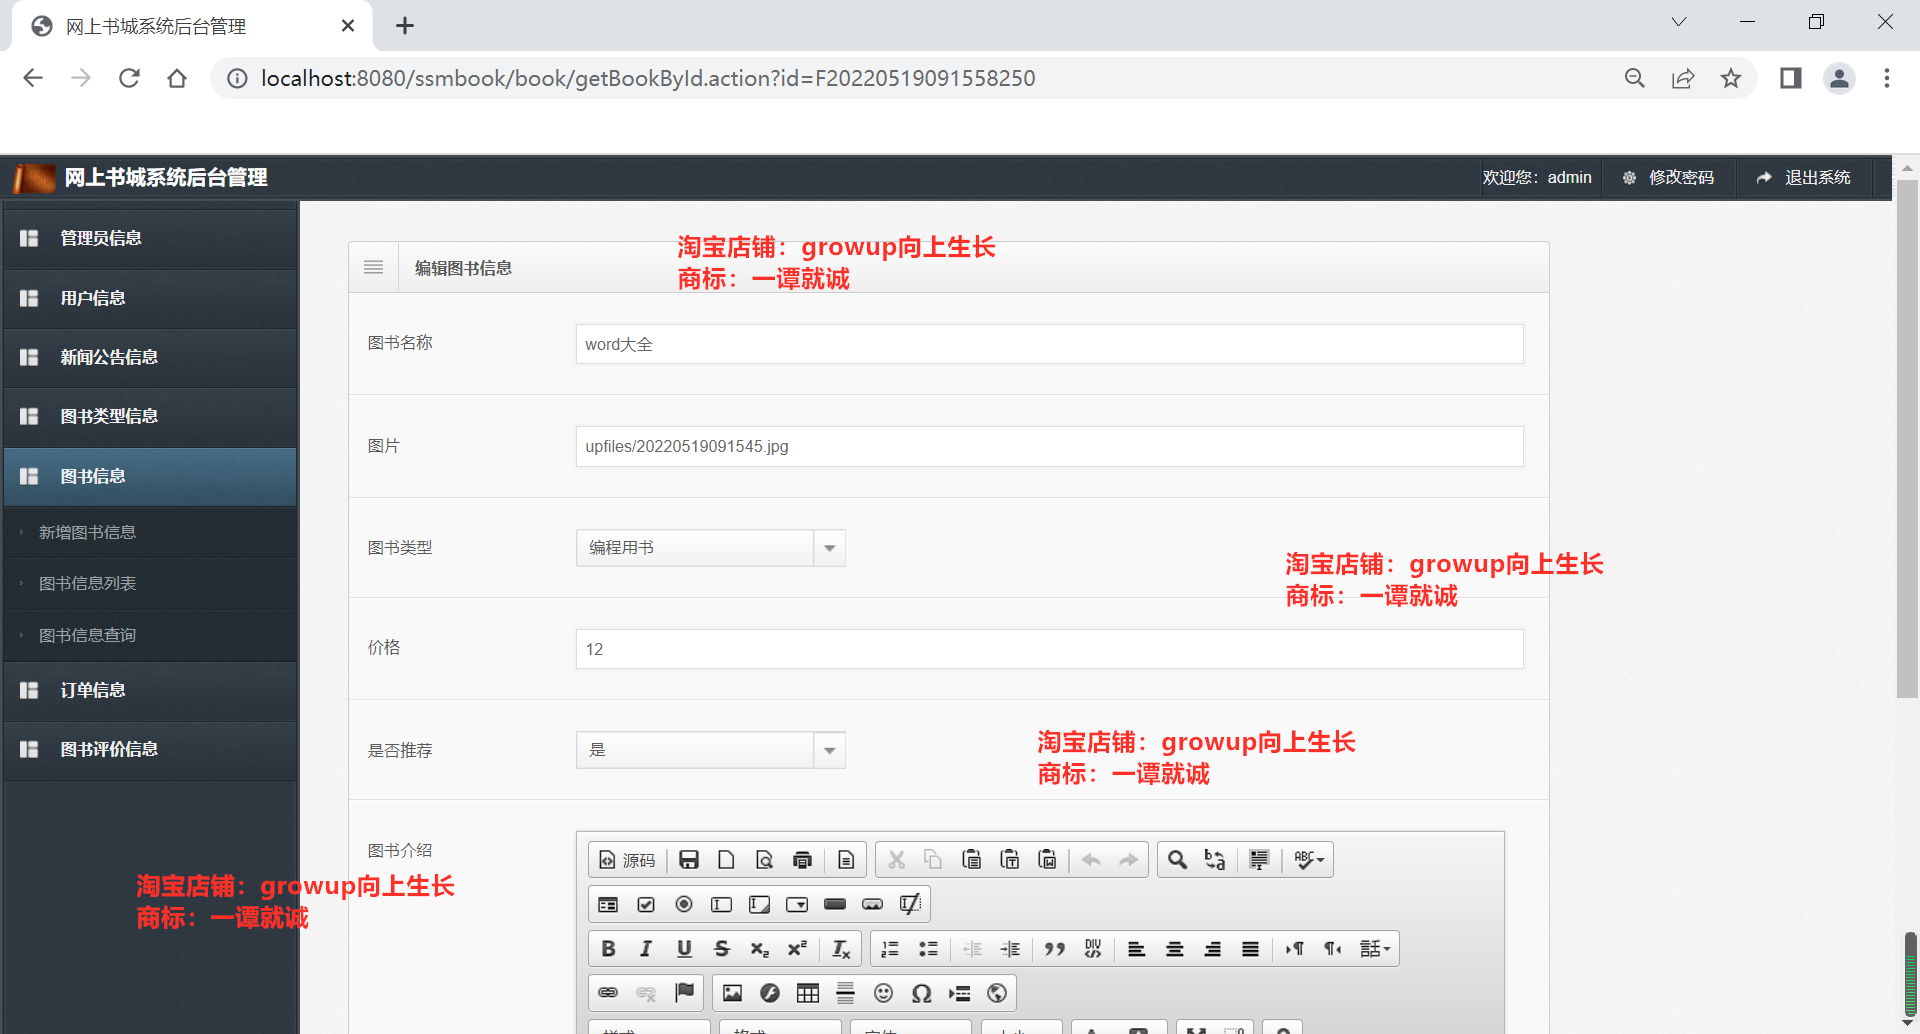Click the Insert Link chain icon
Screen dimensions: 1920x1034
[608, 993]
